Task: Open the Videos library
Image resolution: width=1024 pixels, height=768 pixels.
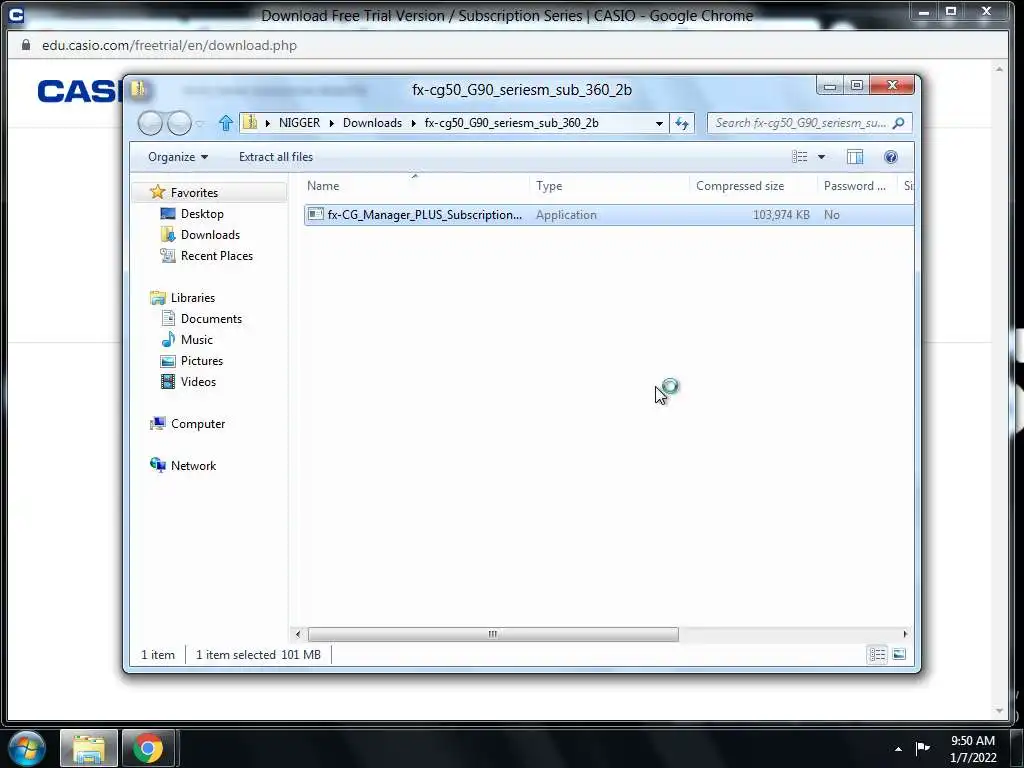Action: [198, 382]
